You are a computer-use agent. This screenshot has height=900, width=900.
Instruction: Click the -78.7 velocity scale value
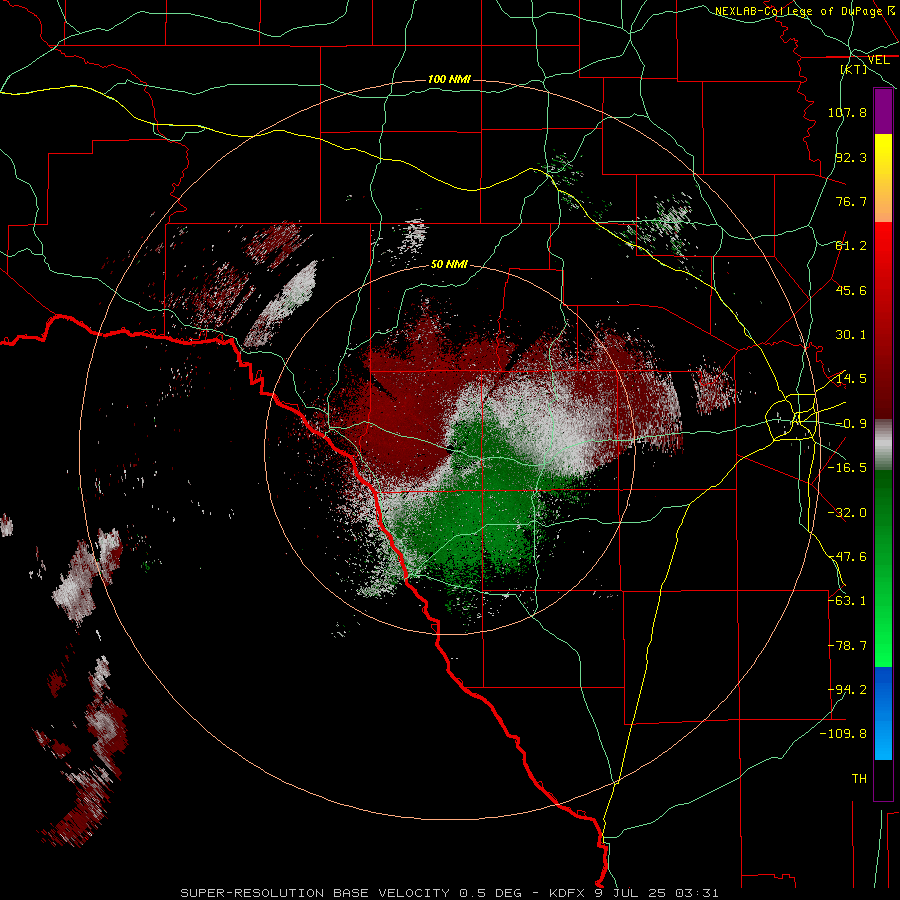pyautogui.click(x=847, y=646)
